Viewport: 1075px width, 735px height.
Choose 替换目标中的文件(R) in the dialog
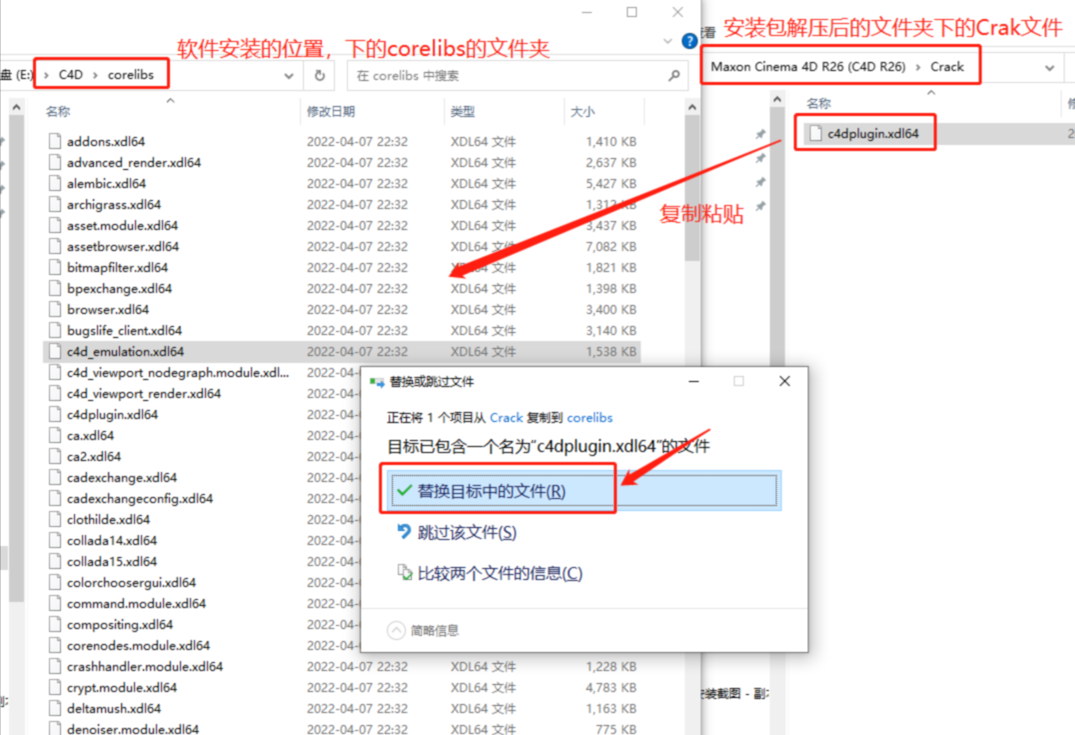(490, 491)
